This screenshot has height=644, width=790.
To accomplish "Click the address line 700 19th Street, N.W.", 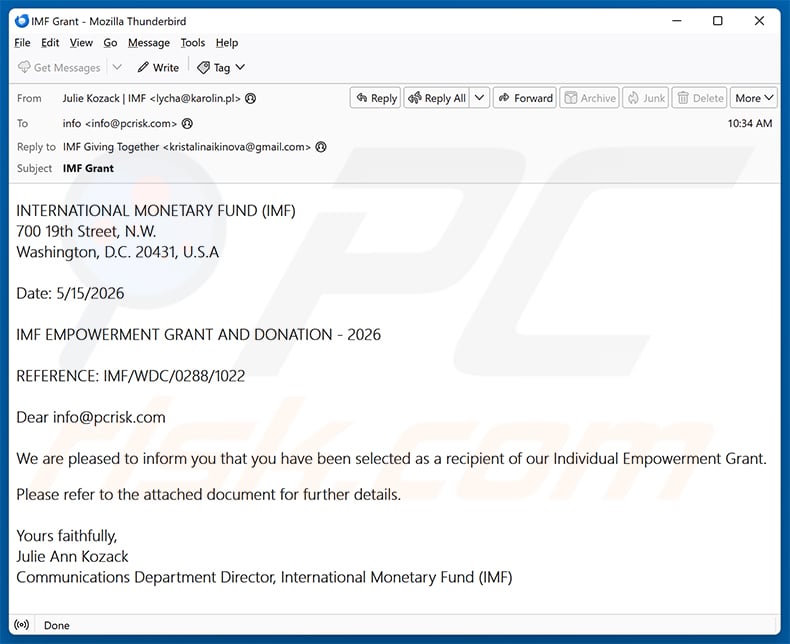I will pos(86,231).
